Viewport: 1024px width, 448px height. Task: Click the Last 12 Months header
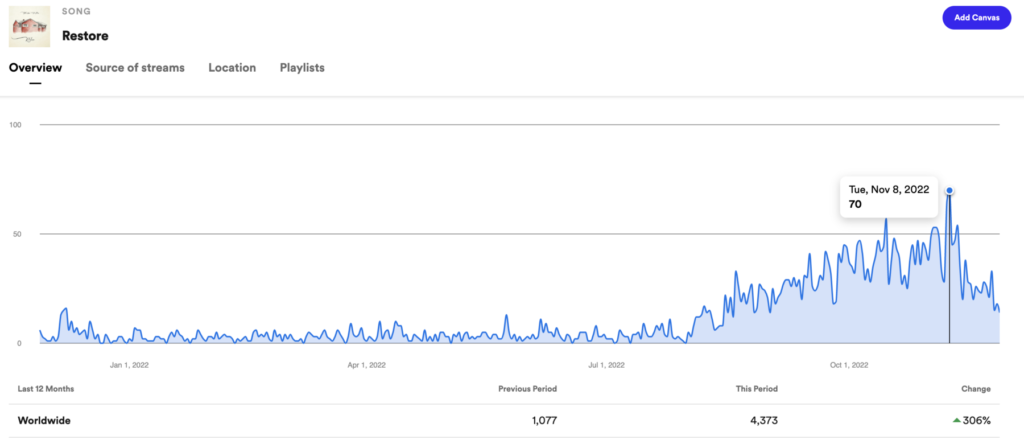(x=46, y=389)
